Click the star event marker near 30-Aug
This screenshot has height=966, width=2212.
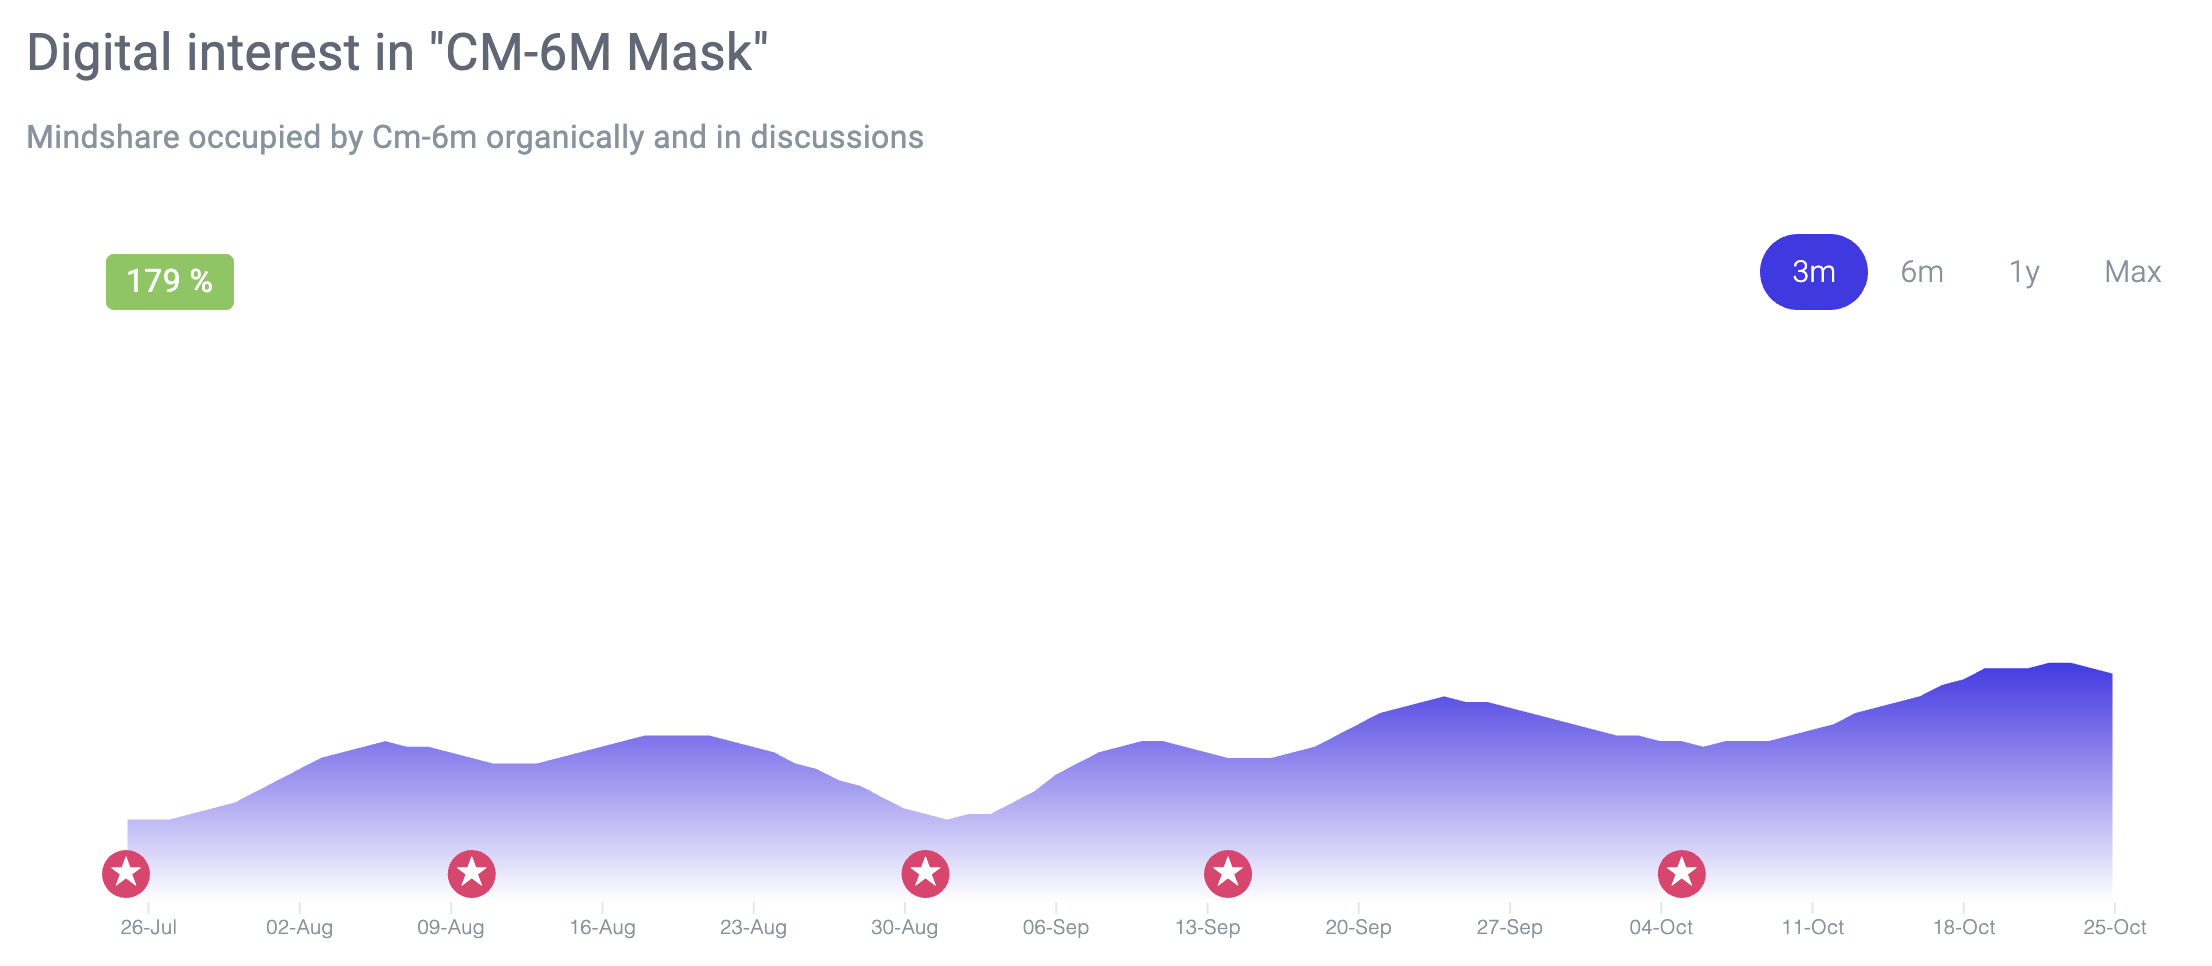pos(925,874)
